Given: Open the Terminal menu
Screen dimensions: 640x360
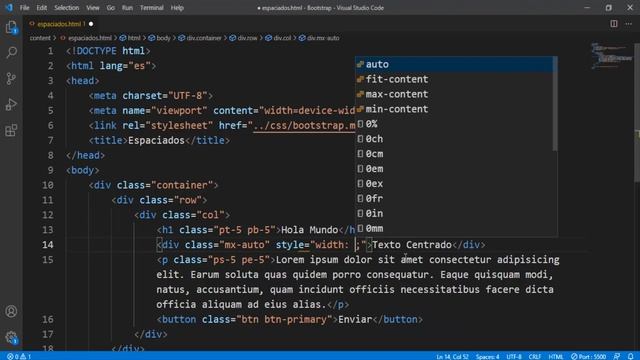Looking at the screenshot, I should tap(151, 8).
